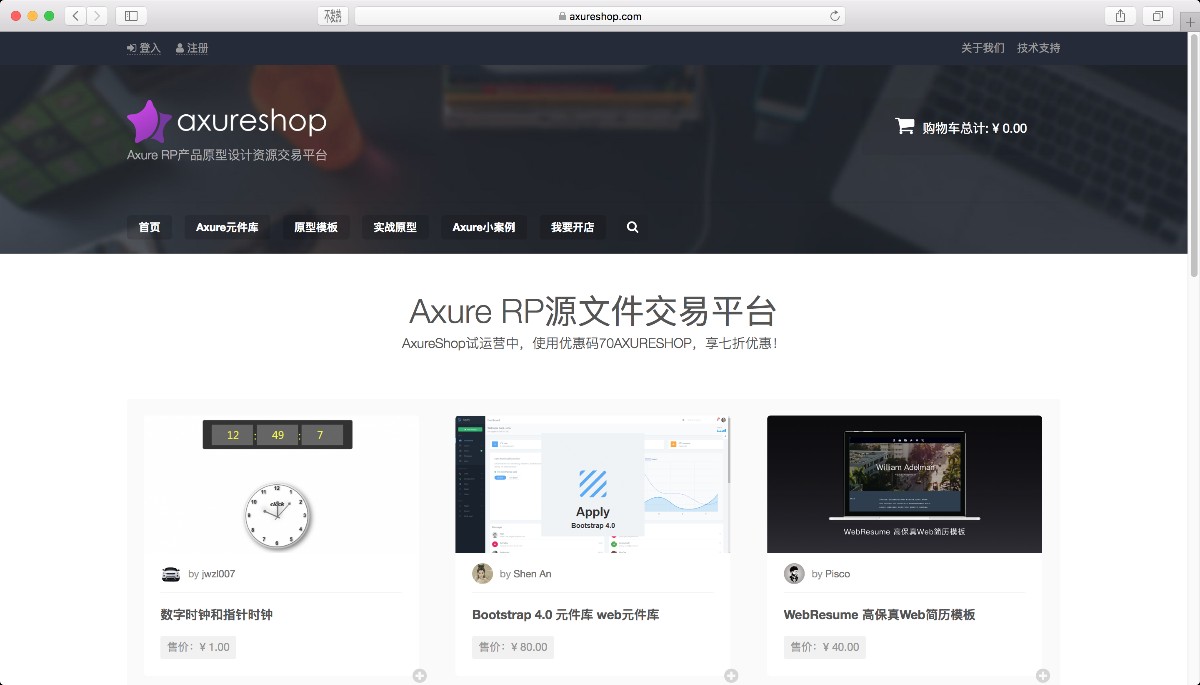Open the Axure元件库 menu item
This screenshot has width=1200, height=685.
click(227, 227)
